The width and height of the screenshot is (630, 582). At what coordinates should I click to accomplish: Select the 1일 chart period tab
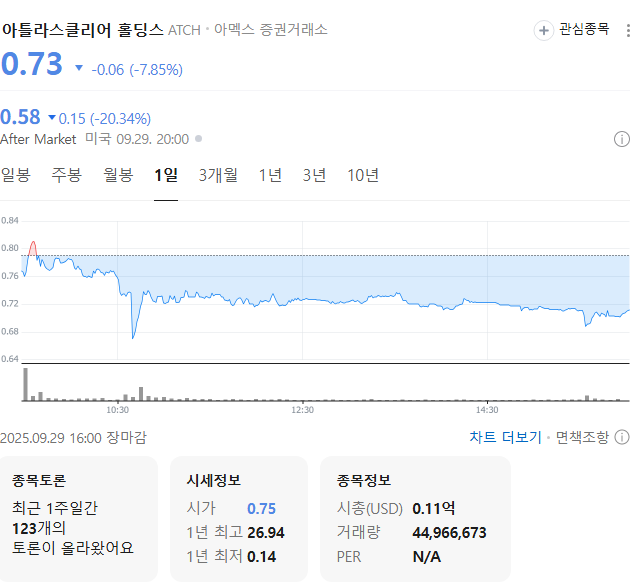coord(166,175)
